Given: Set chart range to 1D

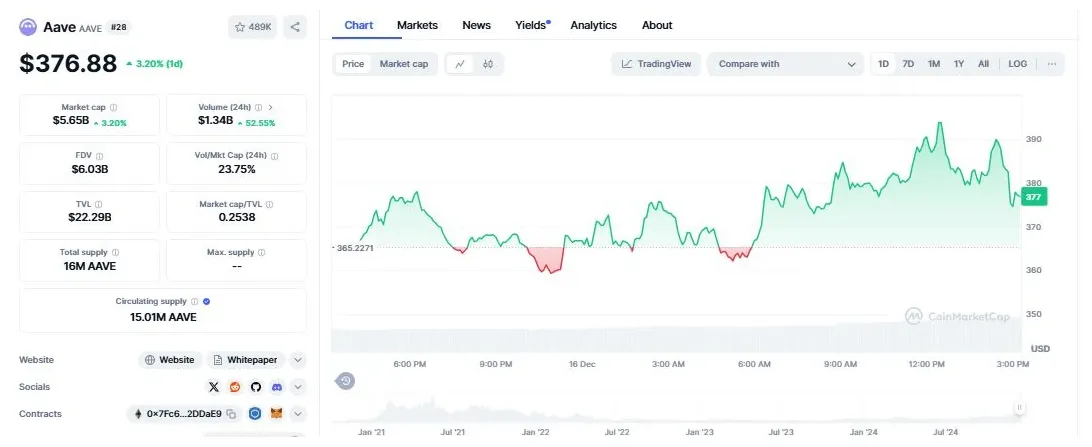Looking at the screenshot, I should point(883,64).
